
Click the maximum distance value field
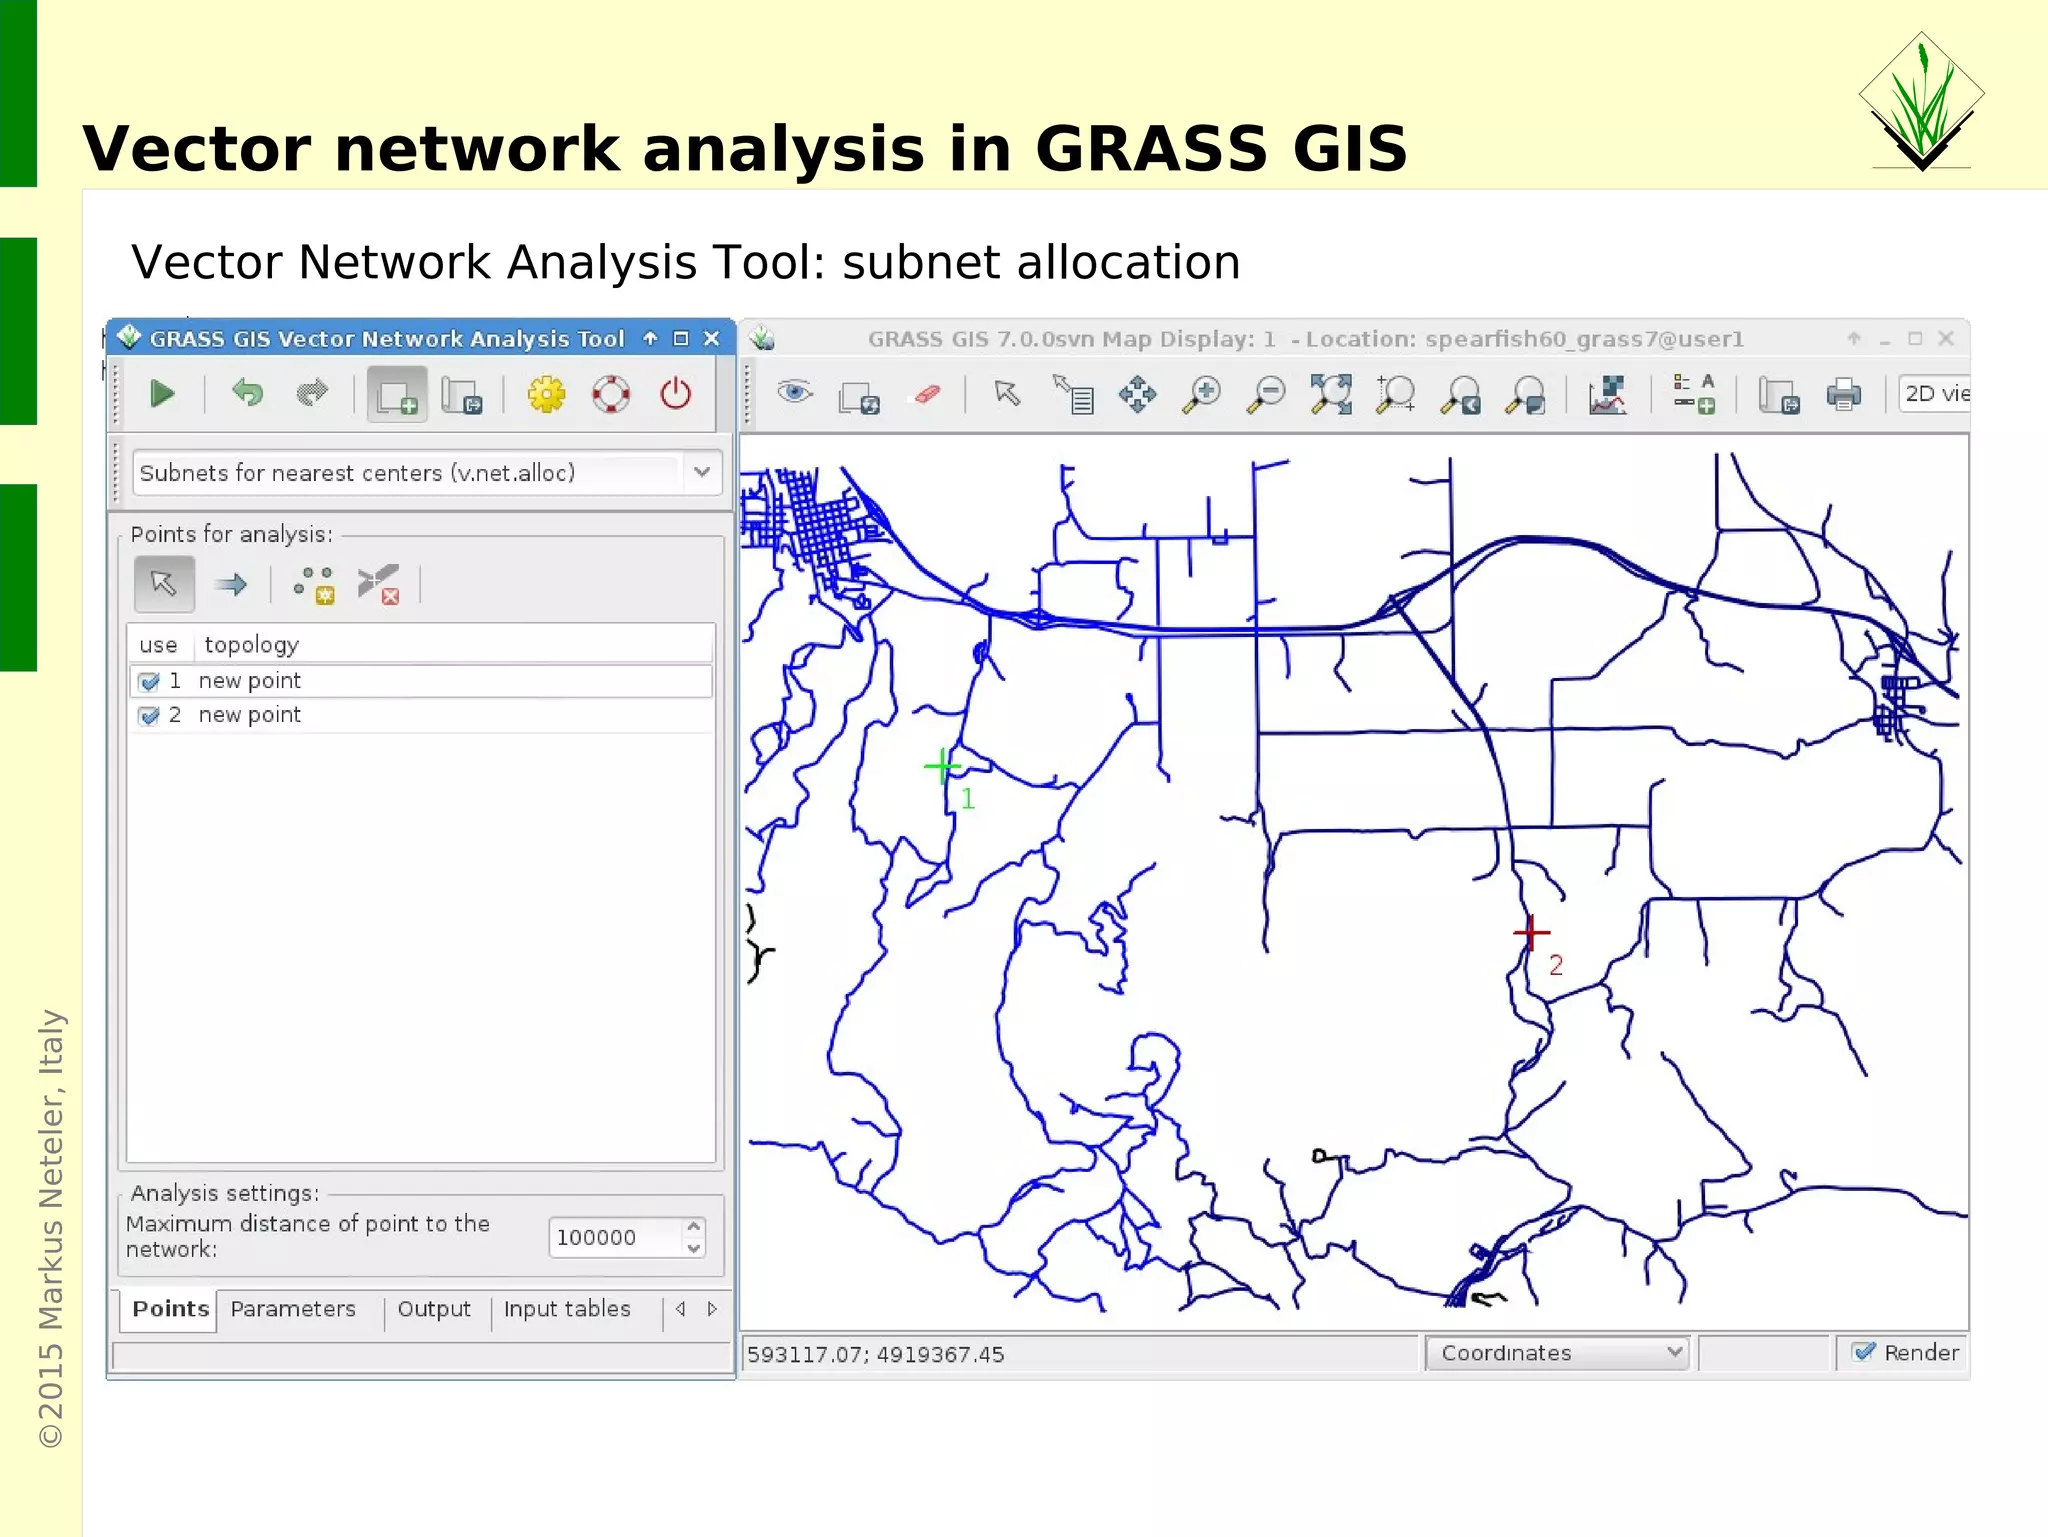coord(616,1237)
